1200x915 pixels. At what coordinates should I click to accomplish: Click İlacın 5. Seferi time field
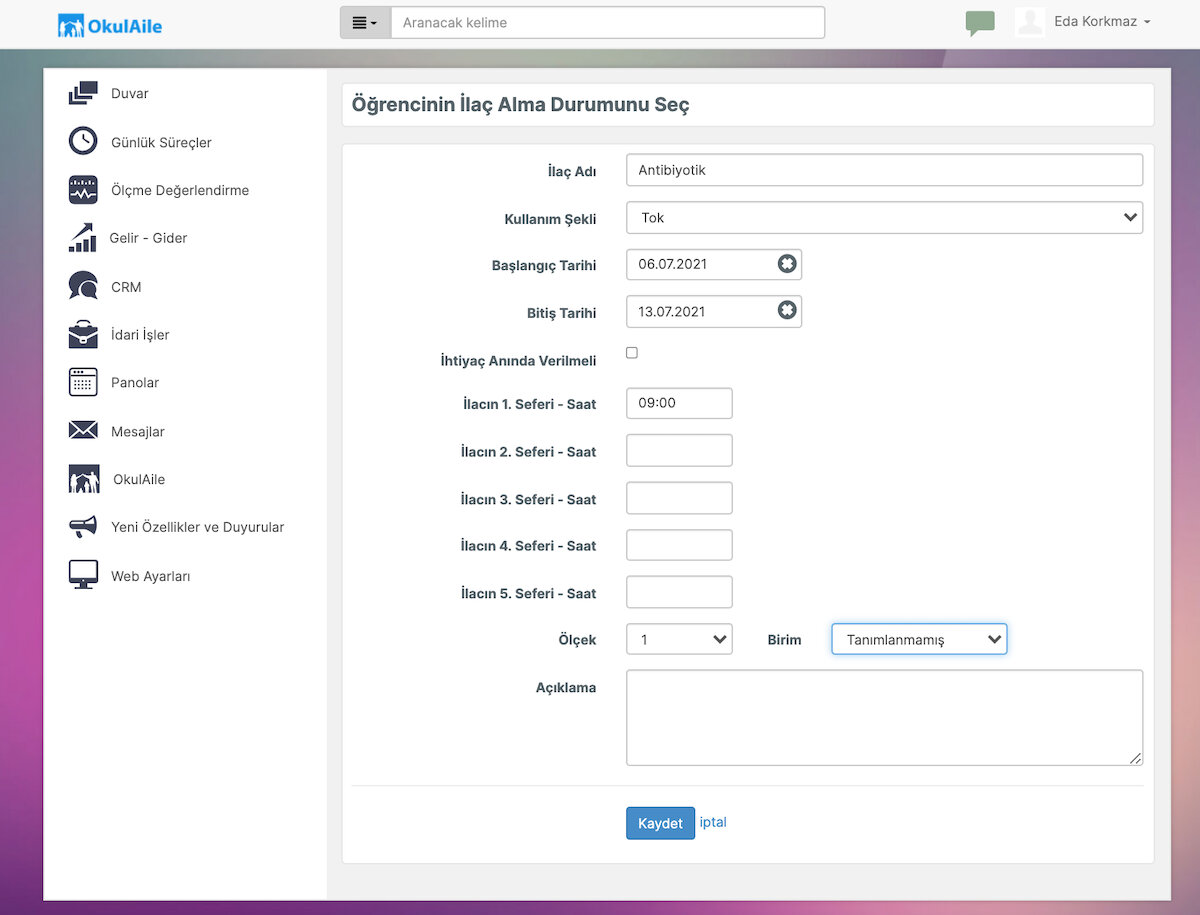coord(679,592)
